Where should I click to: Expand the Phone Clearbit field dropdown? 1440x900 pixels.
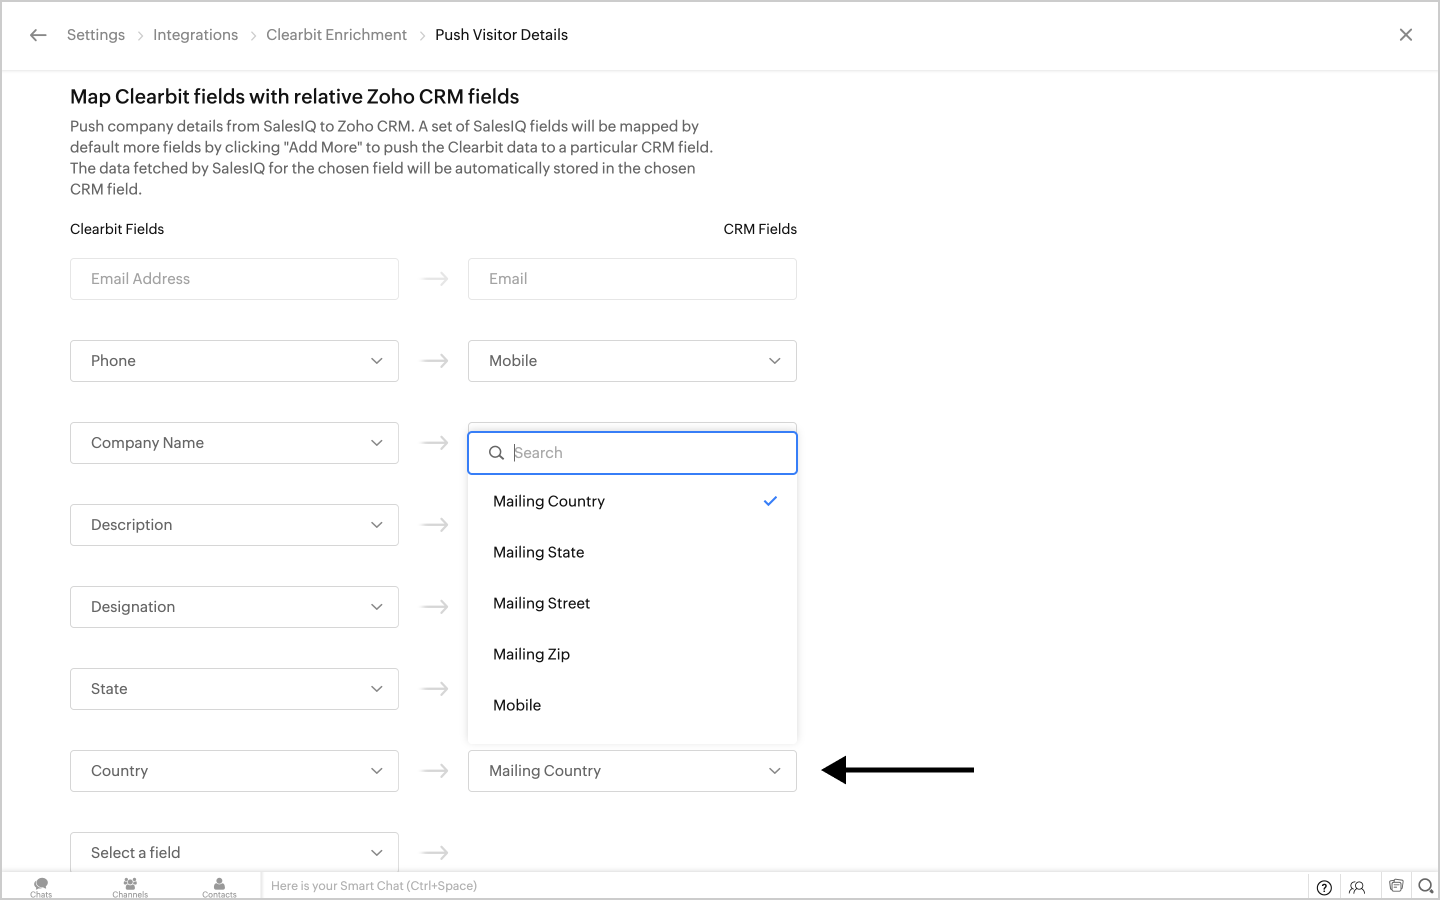(x=234, y=361)
